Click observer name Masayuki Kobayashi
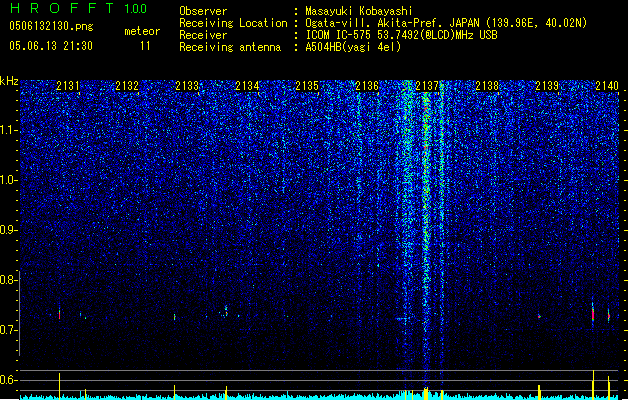 359,11
